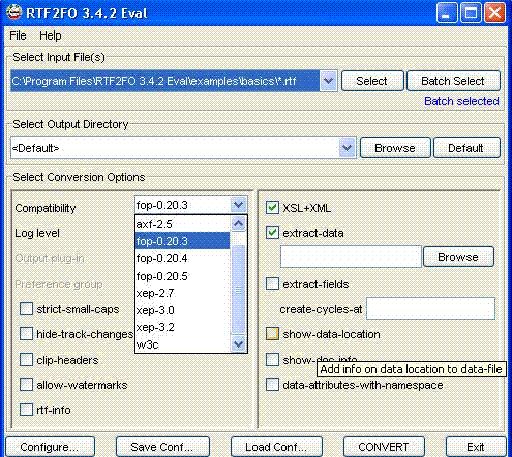Enable show-doc-info checkbox
Image resolution: width=512 pixels, height=457 pixels.
tap(272, 360)
